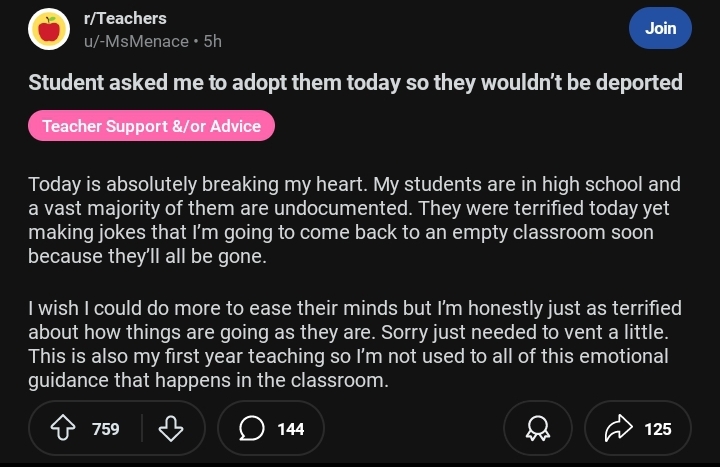Click the 759 upvote count
Viewport: 720px width, 467px height.
coord(105,429)
